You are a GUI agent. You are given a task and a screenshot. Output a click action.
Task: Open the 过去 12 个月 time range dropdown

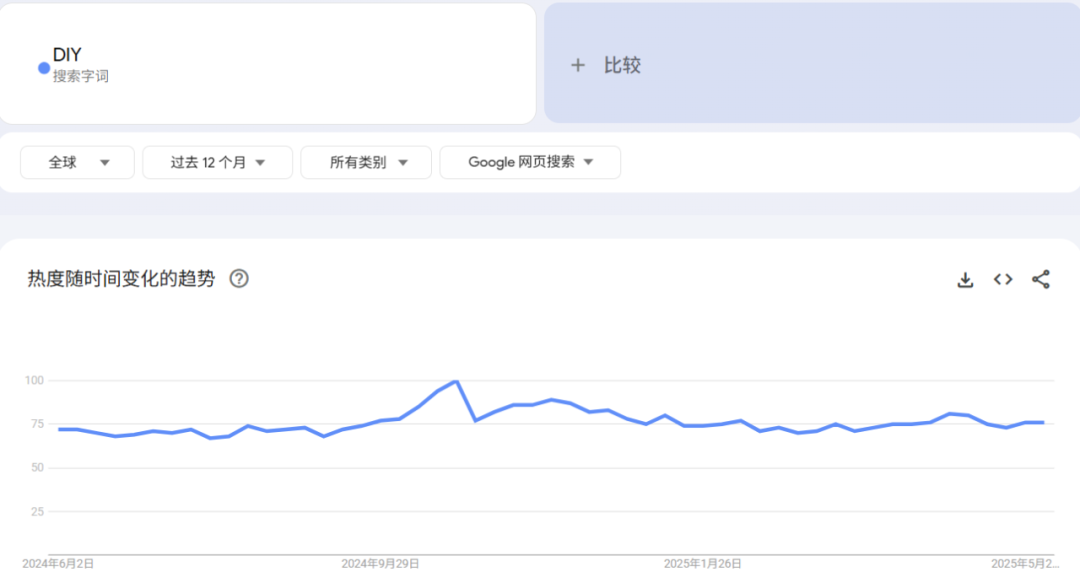click(218, 163)
